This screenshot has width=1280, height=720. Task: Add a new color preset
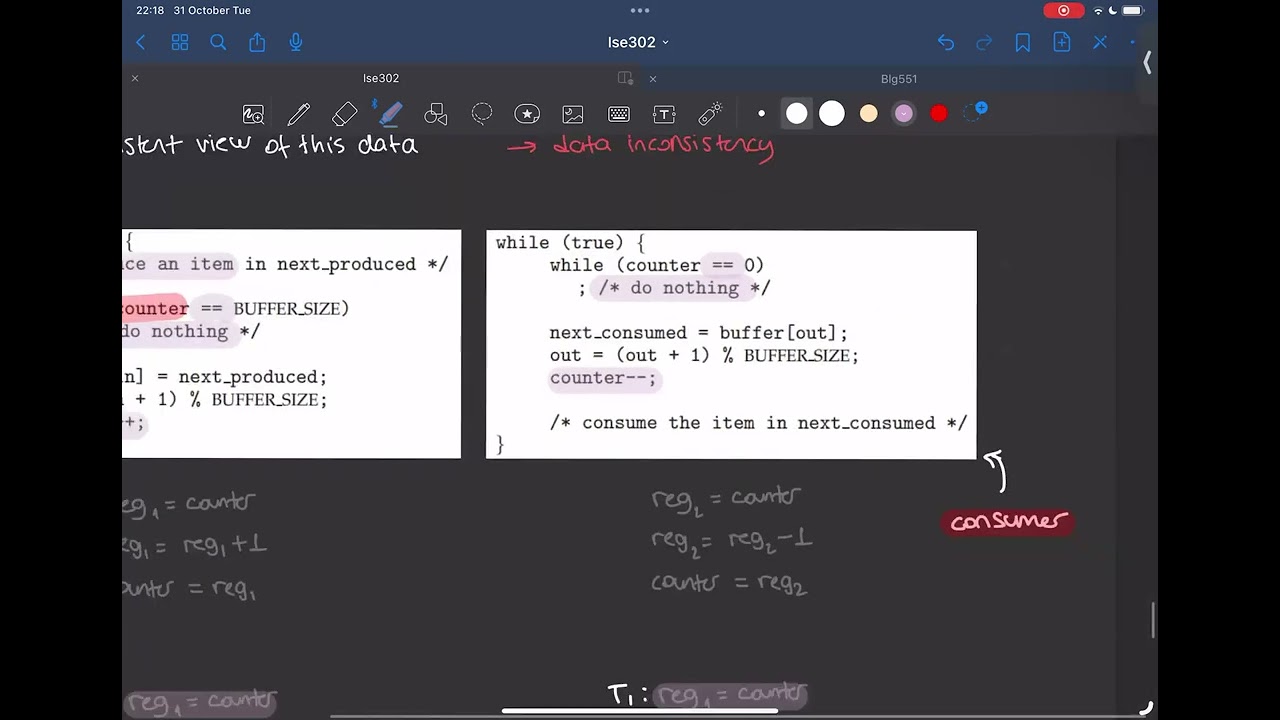(x=975, y=112)
